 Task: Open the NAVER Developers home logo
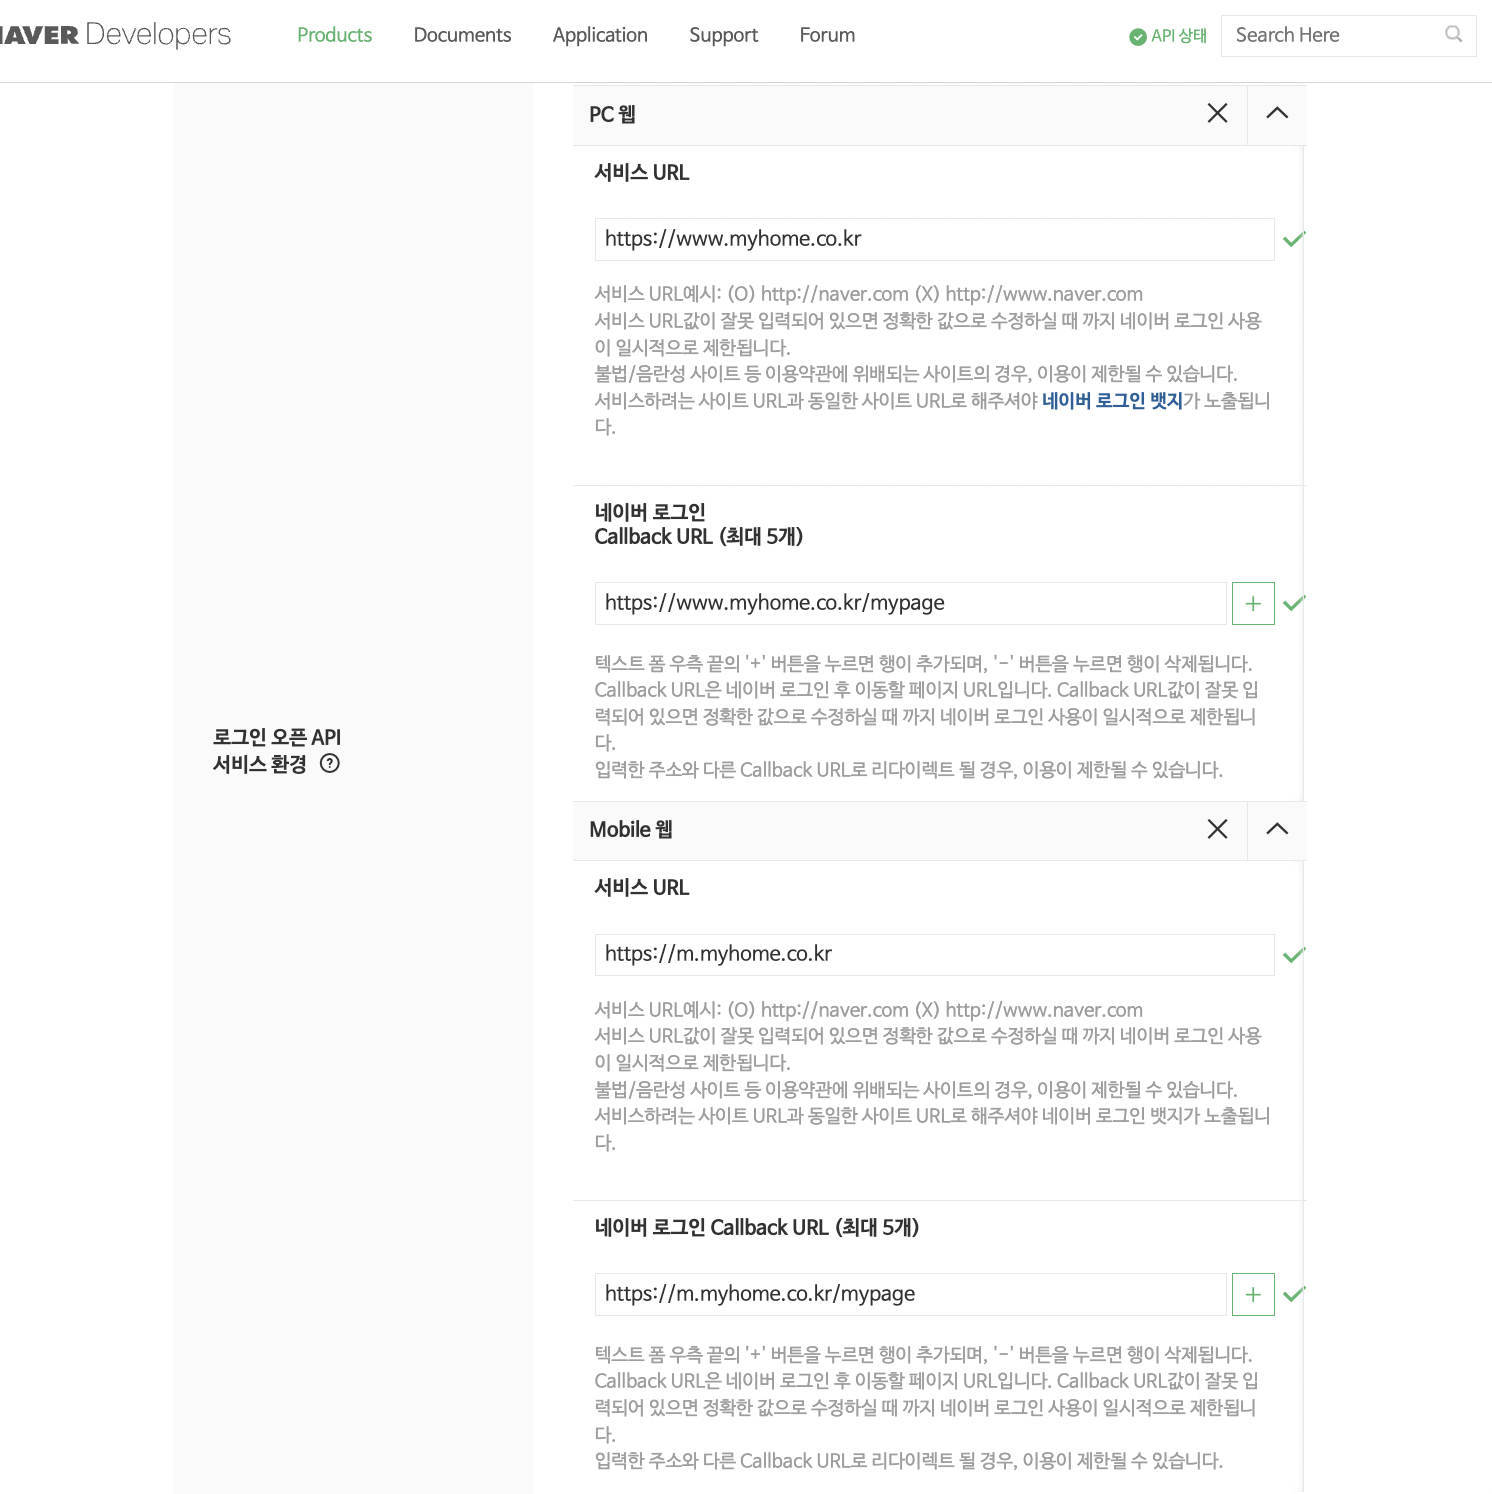(115, 35)
